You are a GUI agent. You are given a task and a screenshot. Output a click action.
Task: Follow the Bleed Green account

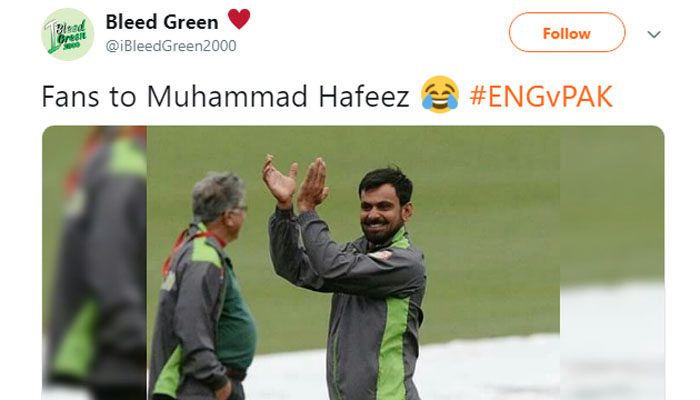(567, 33)
